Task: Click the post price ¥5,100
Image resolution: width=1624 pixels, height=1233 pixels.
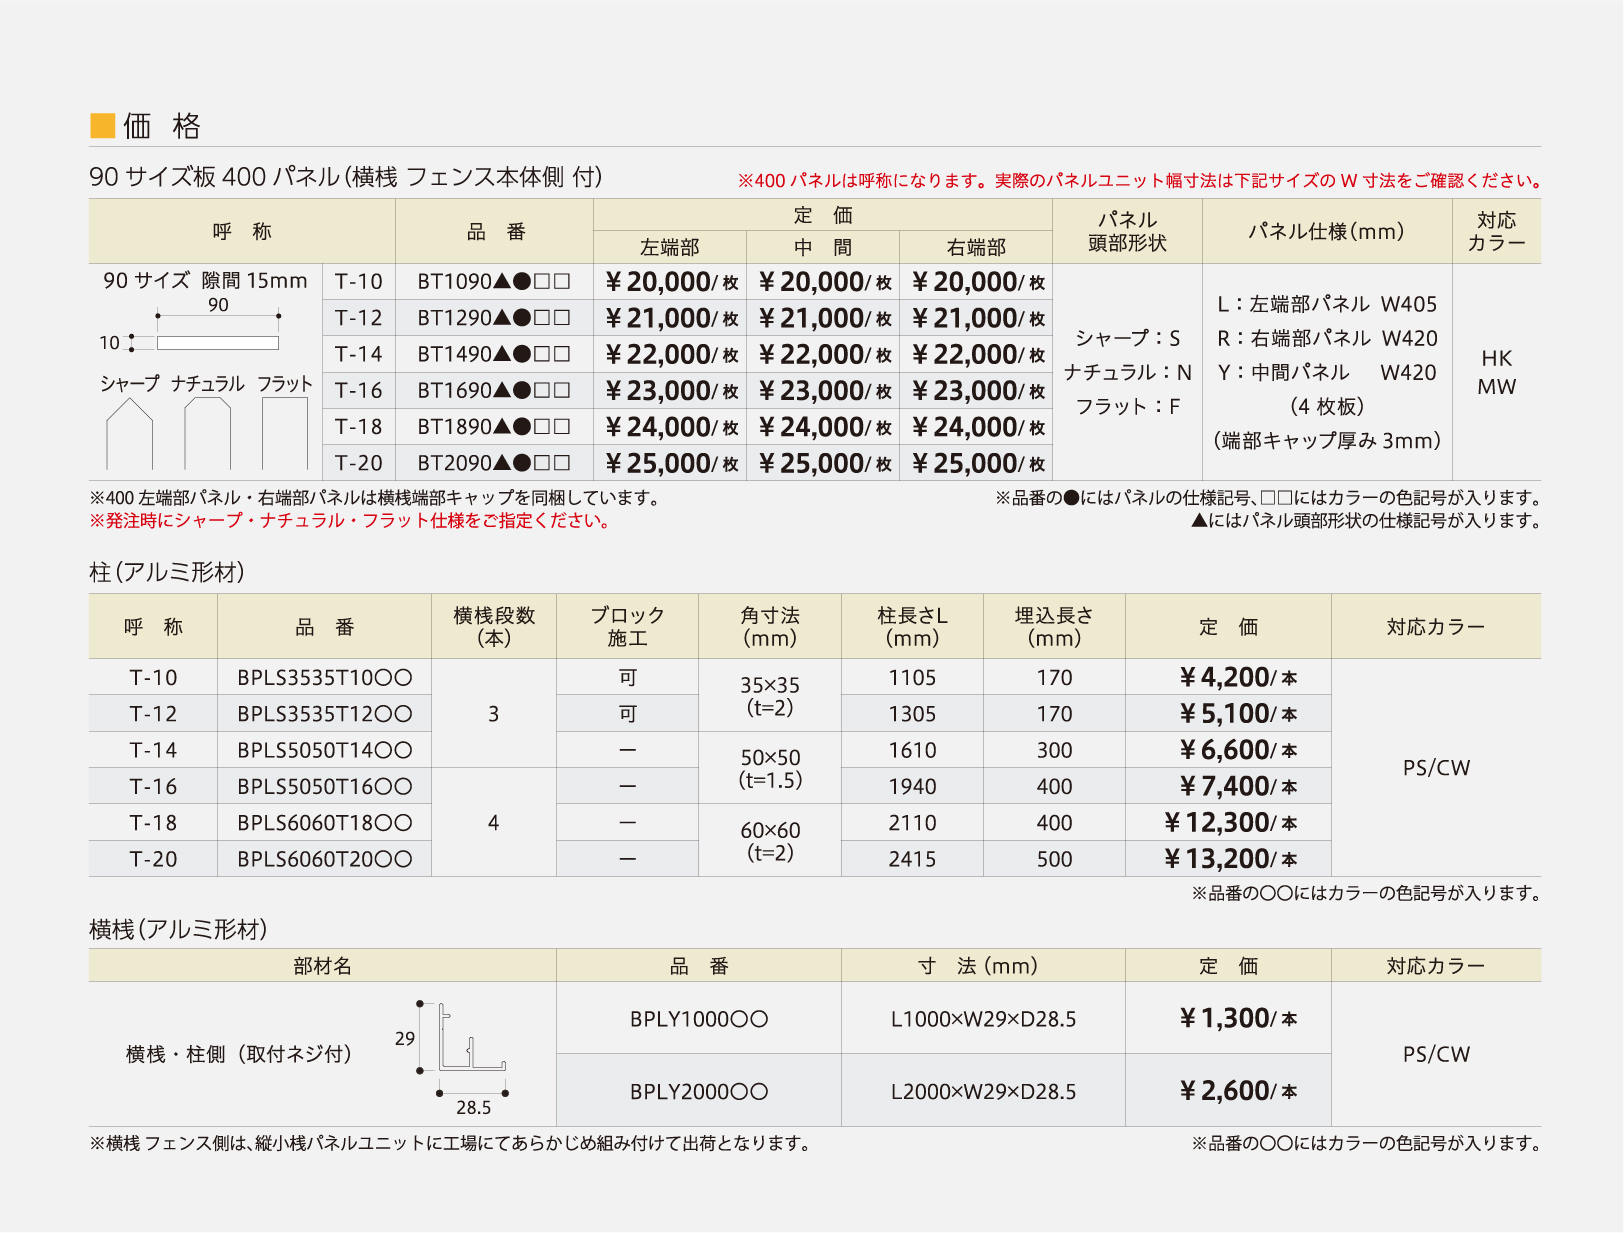Action: coord(1238,714)
